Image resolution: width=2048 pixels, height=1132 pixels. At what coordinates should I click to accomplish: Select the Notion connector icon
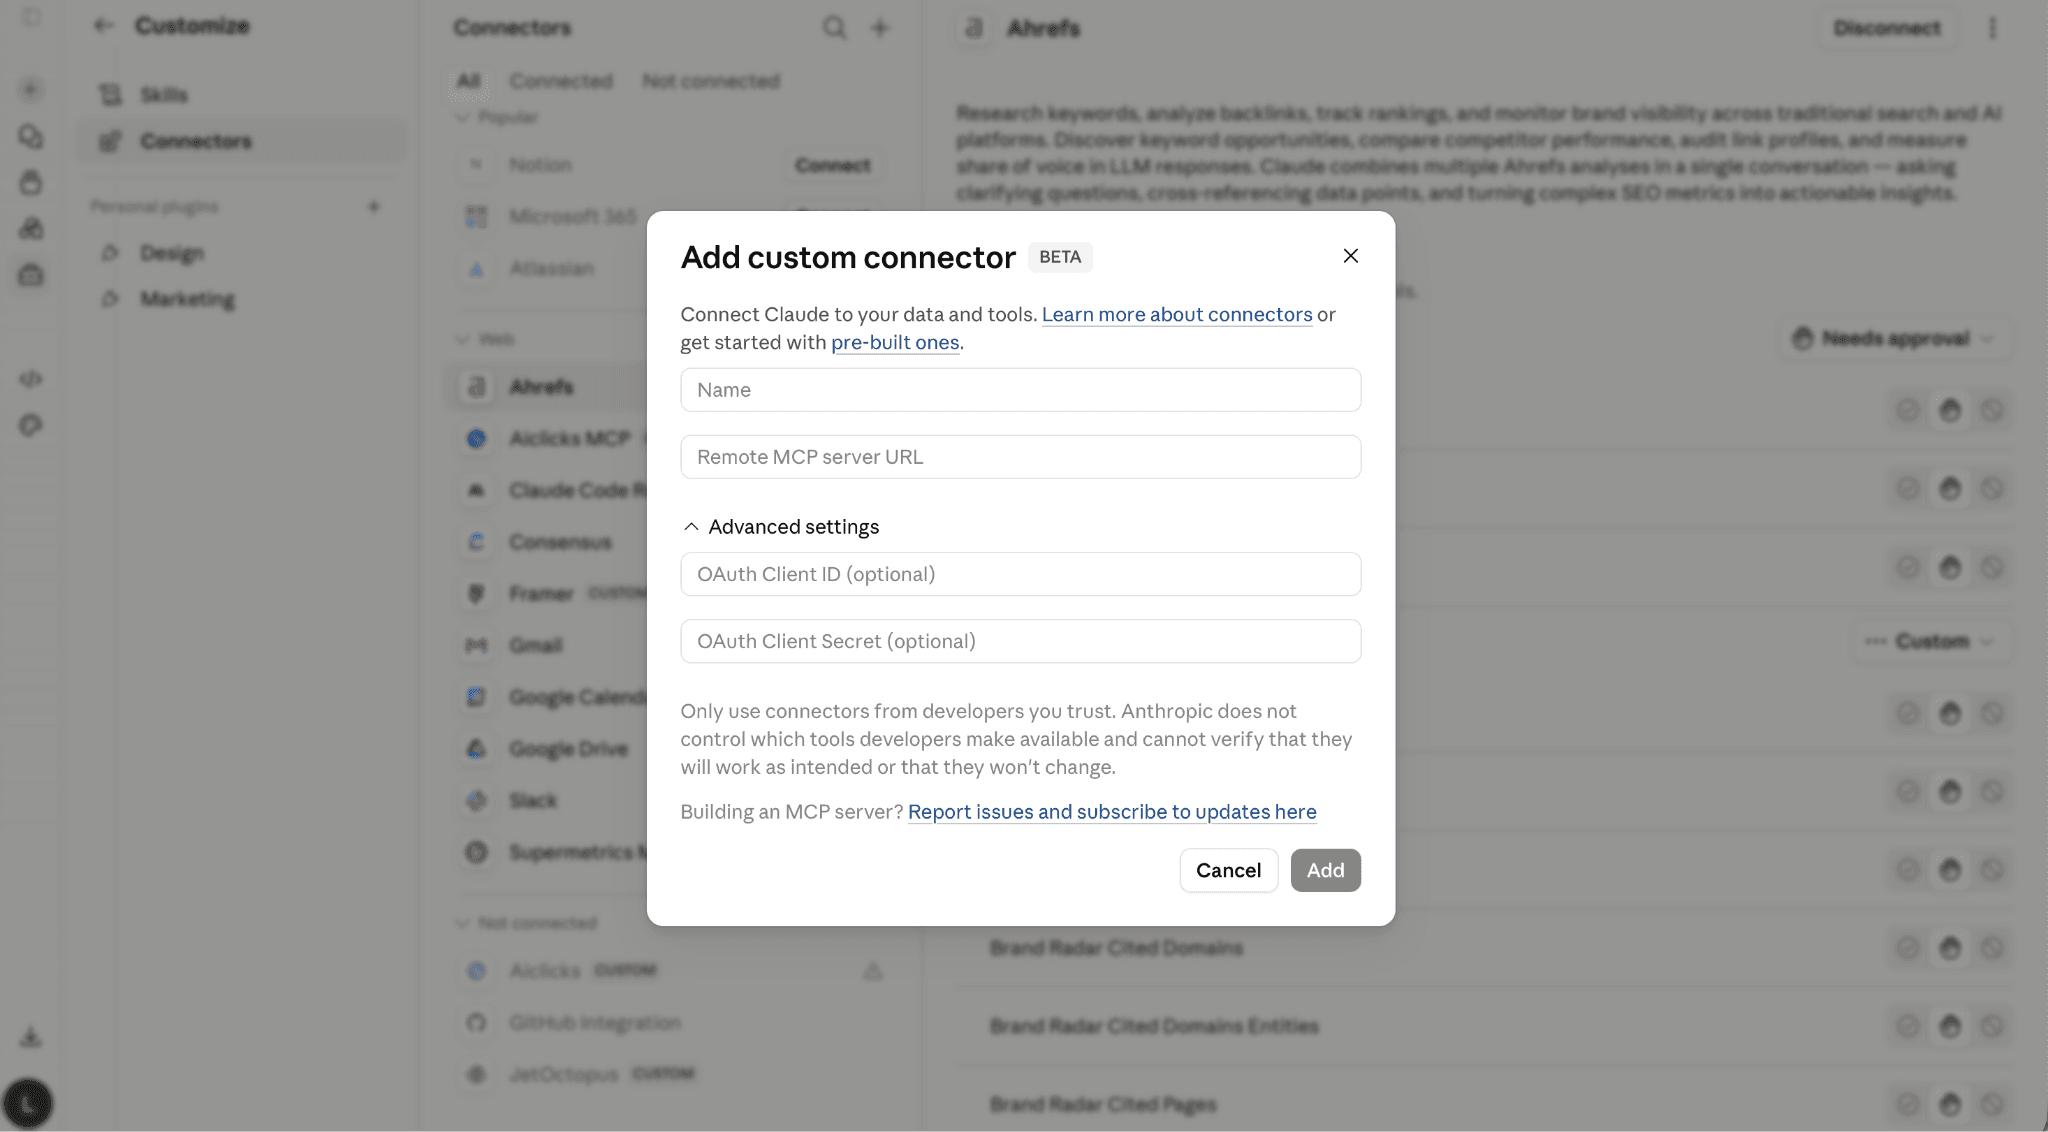[x=476, y=165]
